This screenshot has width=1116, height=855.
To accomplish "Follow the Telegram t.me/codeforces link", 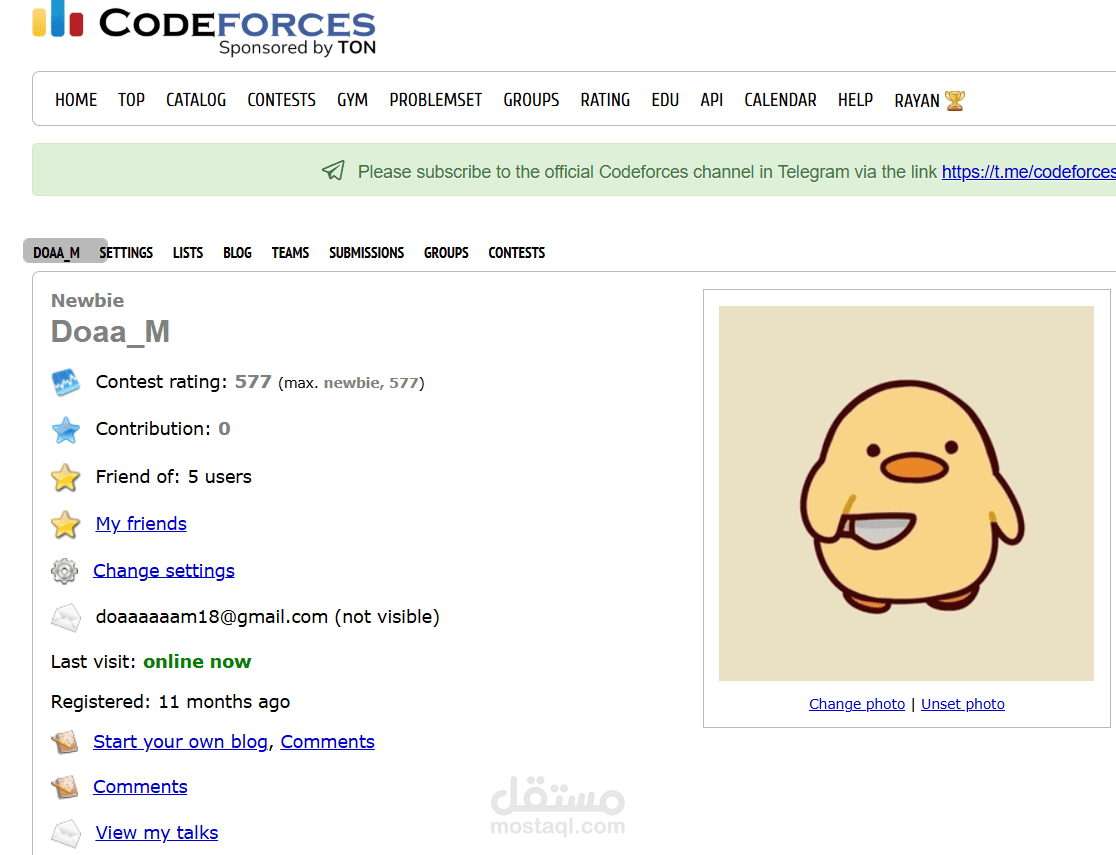I will click(x=1028, y=172).
